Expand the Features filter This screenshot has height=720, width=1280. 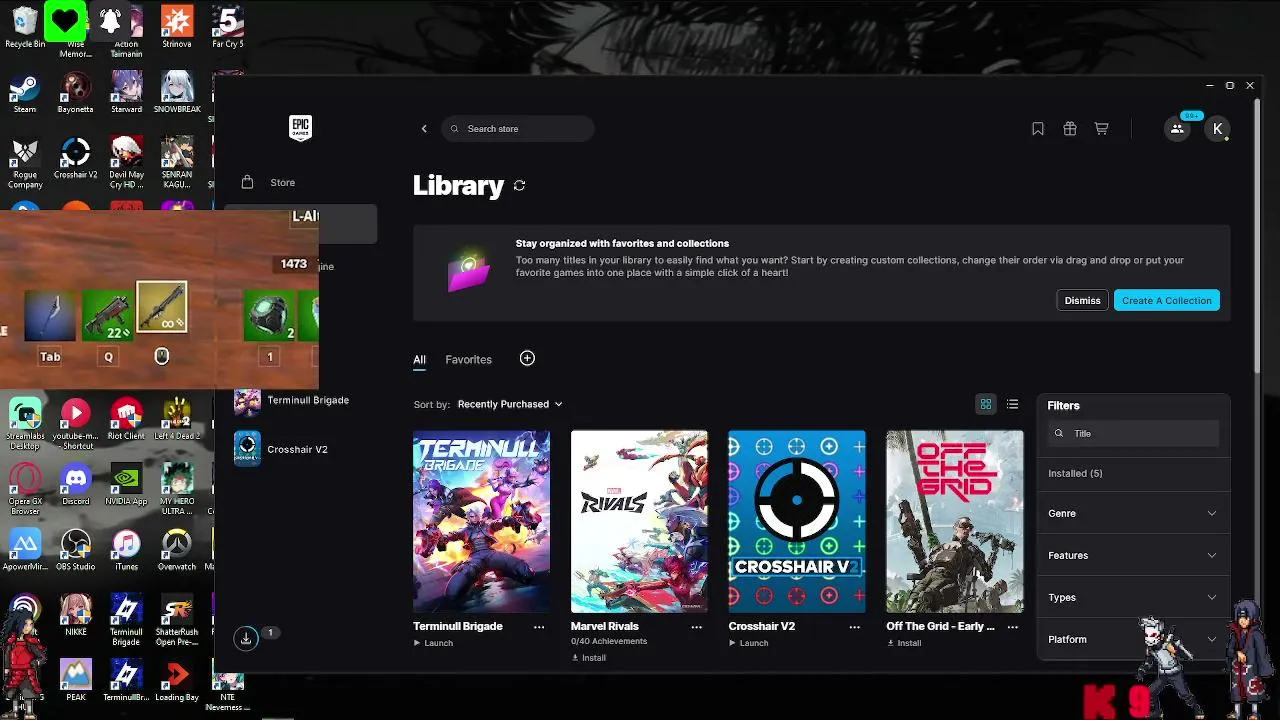coord(1133,555)
